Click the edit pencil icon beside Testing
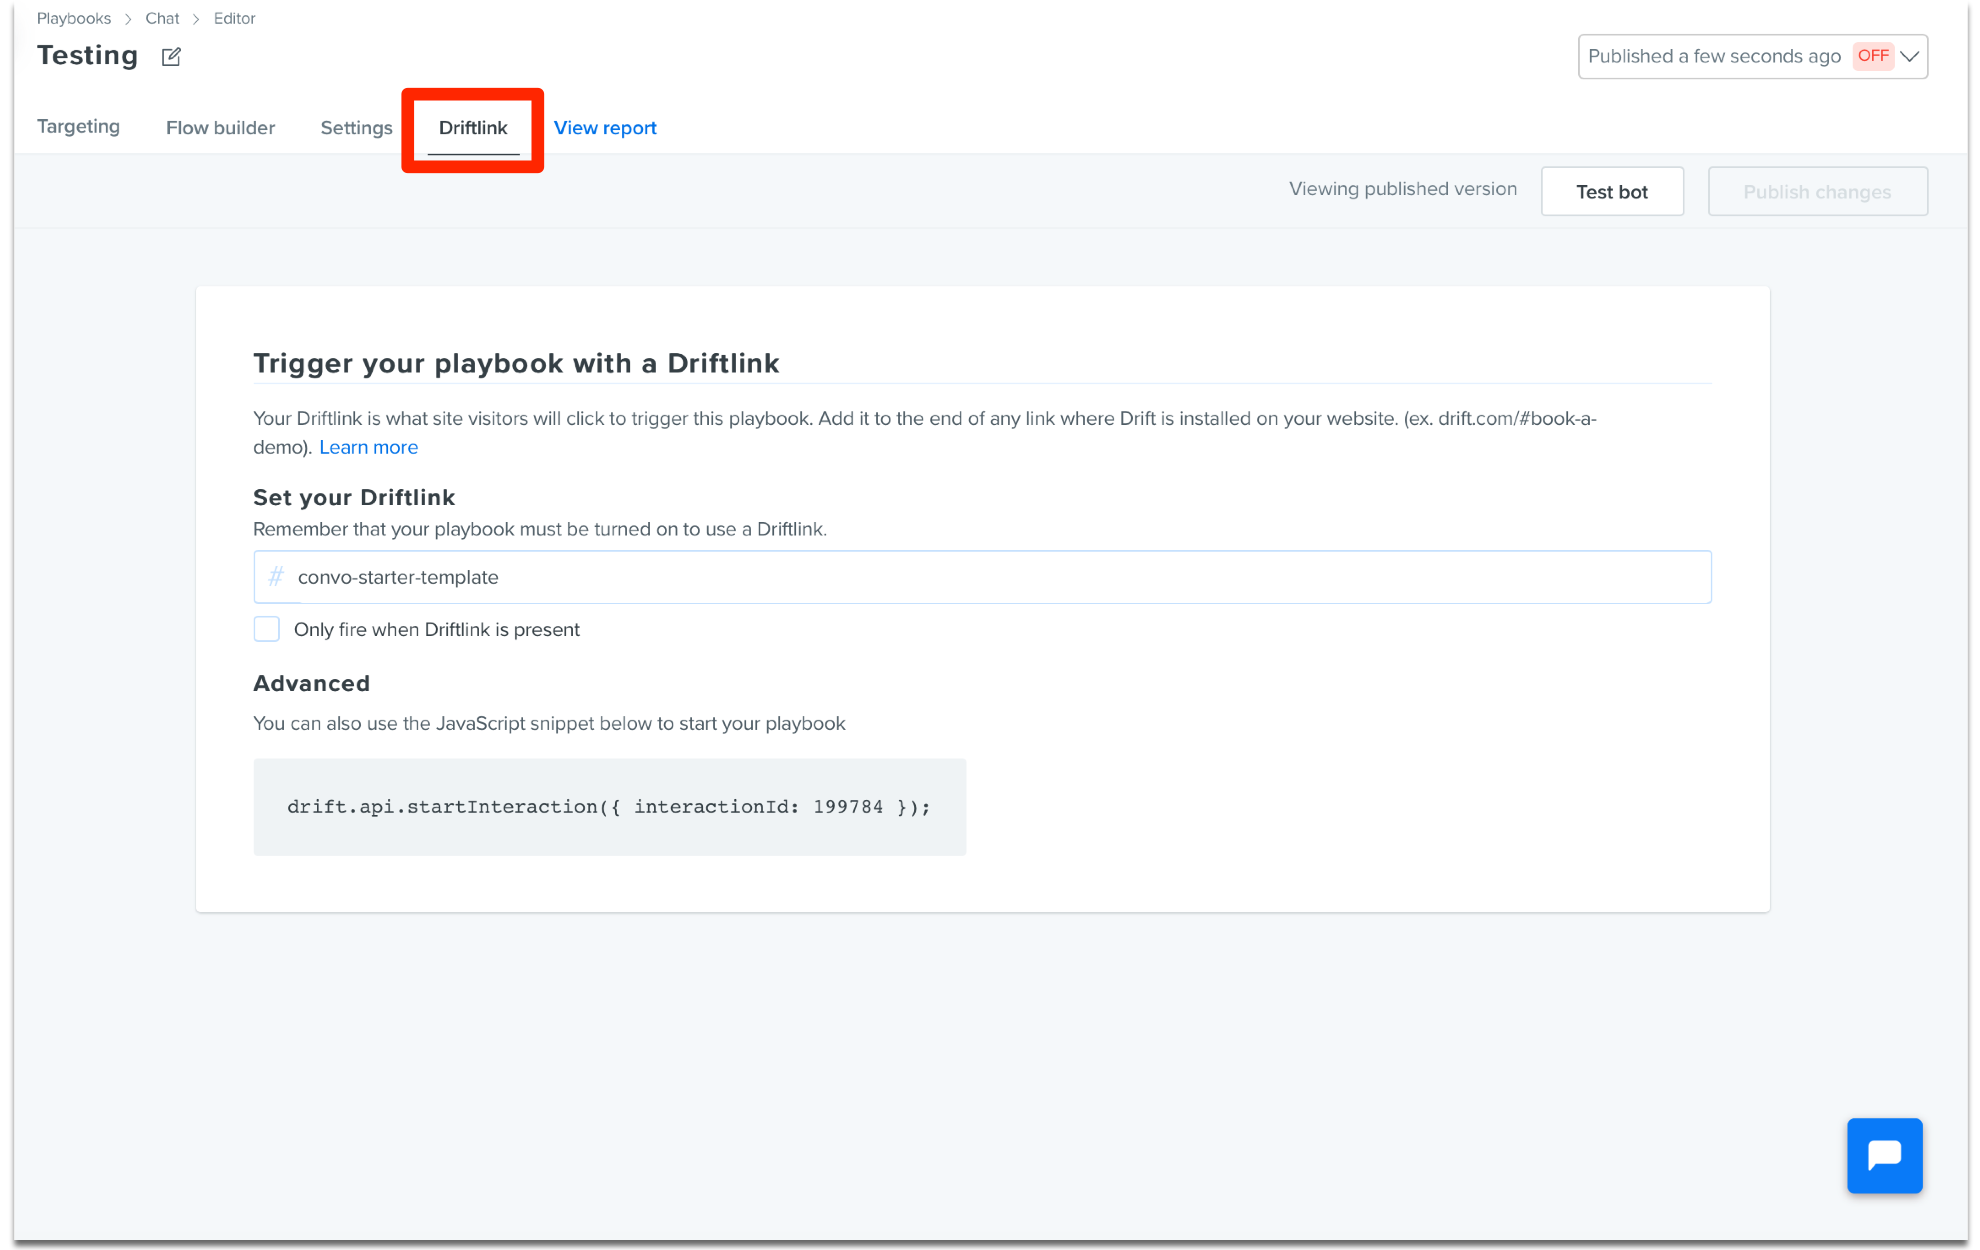This screenshot has width=1980, height=1250. point(171,57)
